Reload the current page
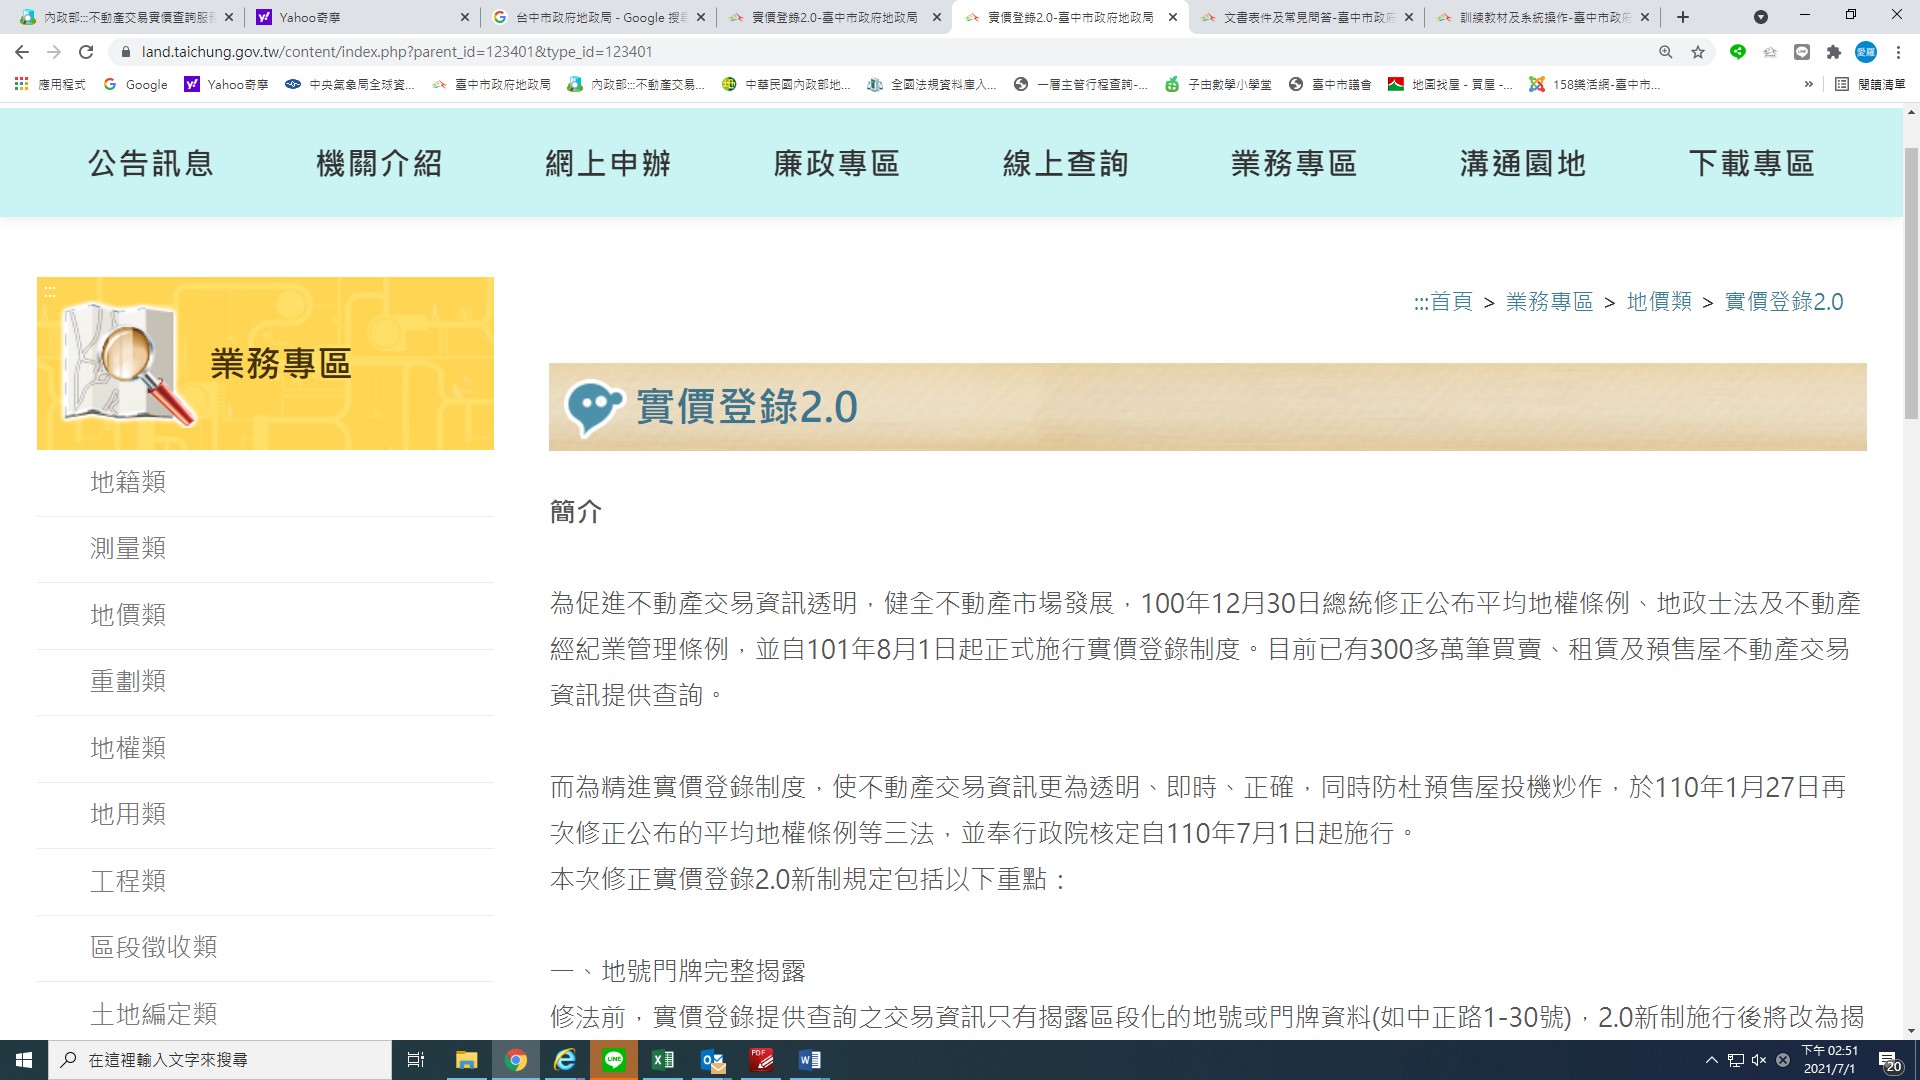Viewport: 1920px width, 1080px height. (86, 52)
